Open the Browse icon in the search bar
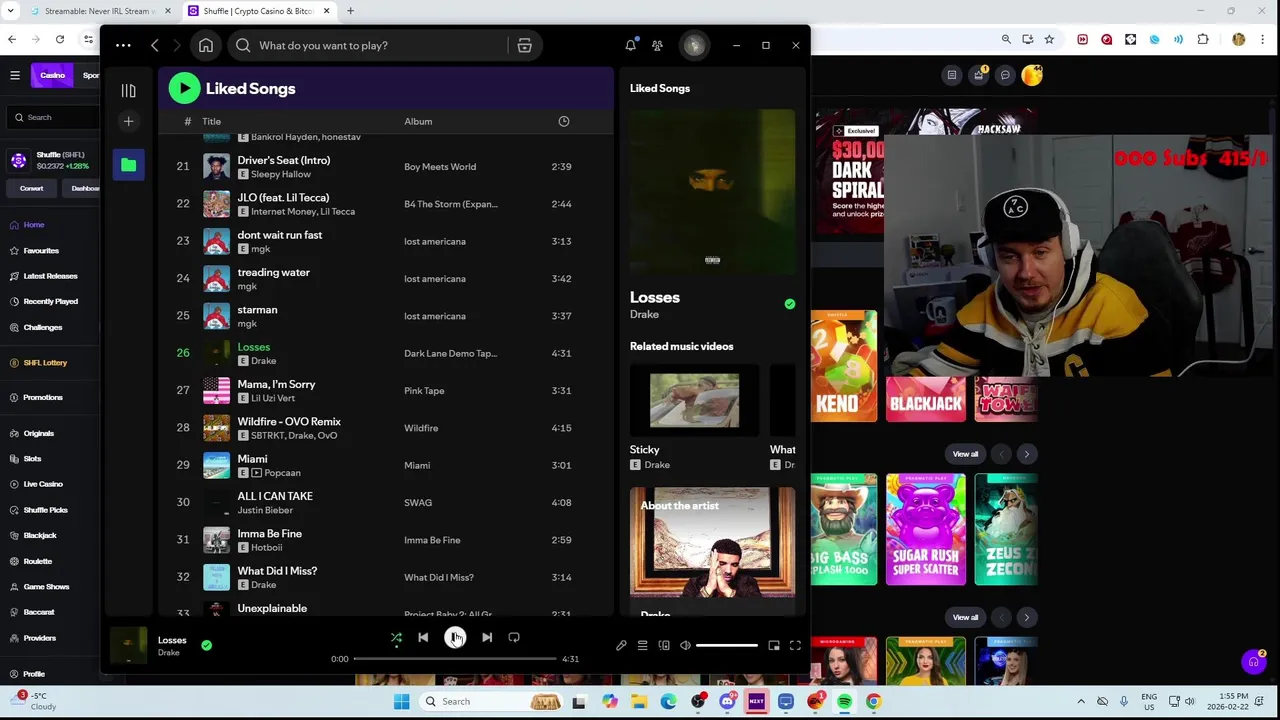This screenshot has width=1280, height=720. pos(524,45)
